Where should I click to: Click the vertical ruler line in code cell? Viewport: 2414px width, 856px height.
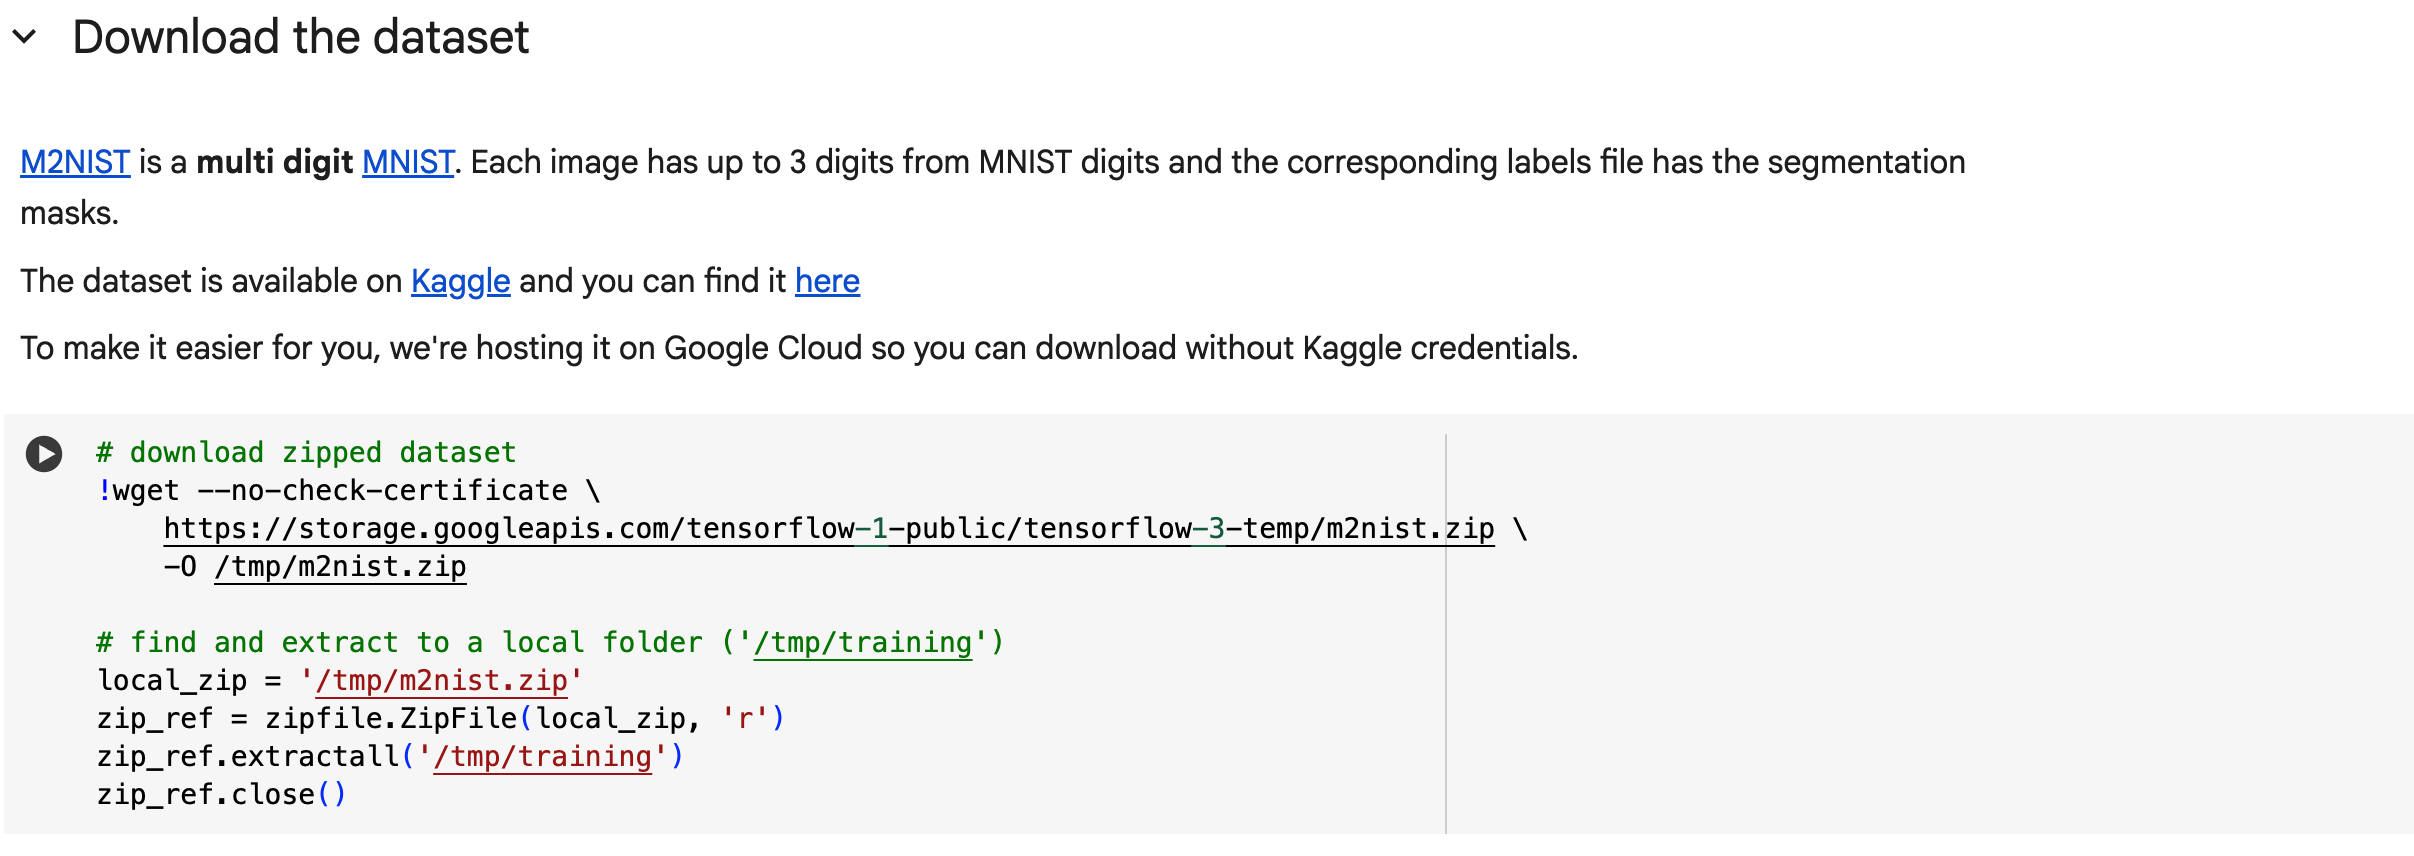[1446, 634]
